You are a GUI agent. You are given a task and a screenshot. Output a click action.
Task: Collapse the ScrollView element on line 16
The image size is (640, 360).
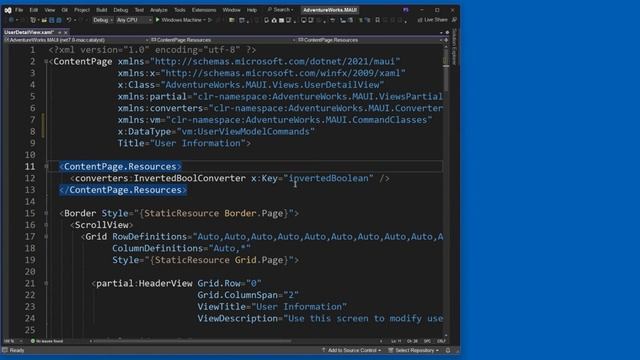[46, 225]
